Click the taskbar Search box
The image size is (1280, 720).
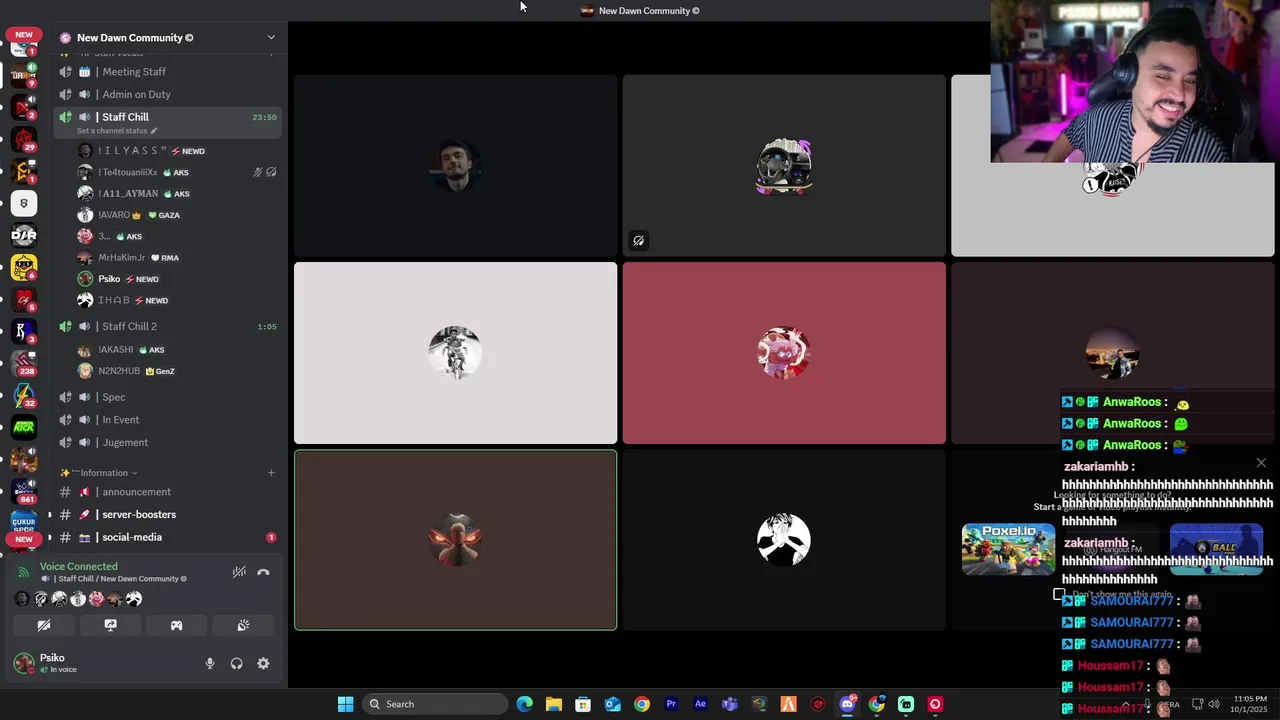434,704
